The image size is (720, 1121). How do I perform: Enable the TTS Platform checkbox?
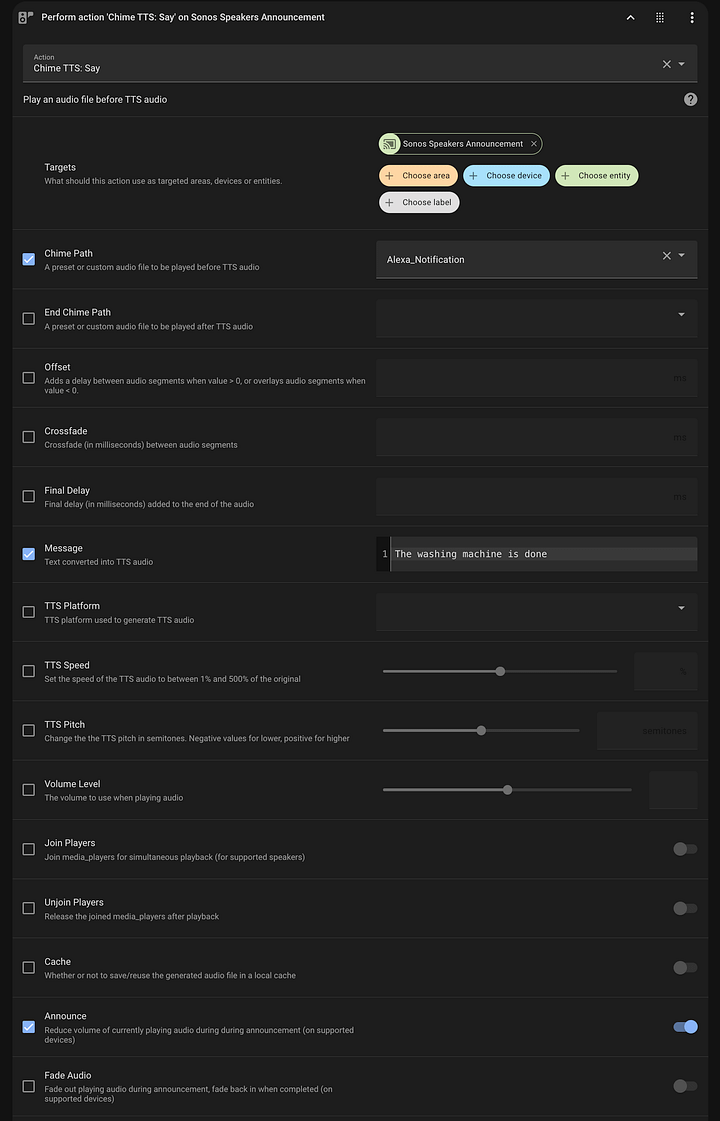pos(29,612)
